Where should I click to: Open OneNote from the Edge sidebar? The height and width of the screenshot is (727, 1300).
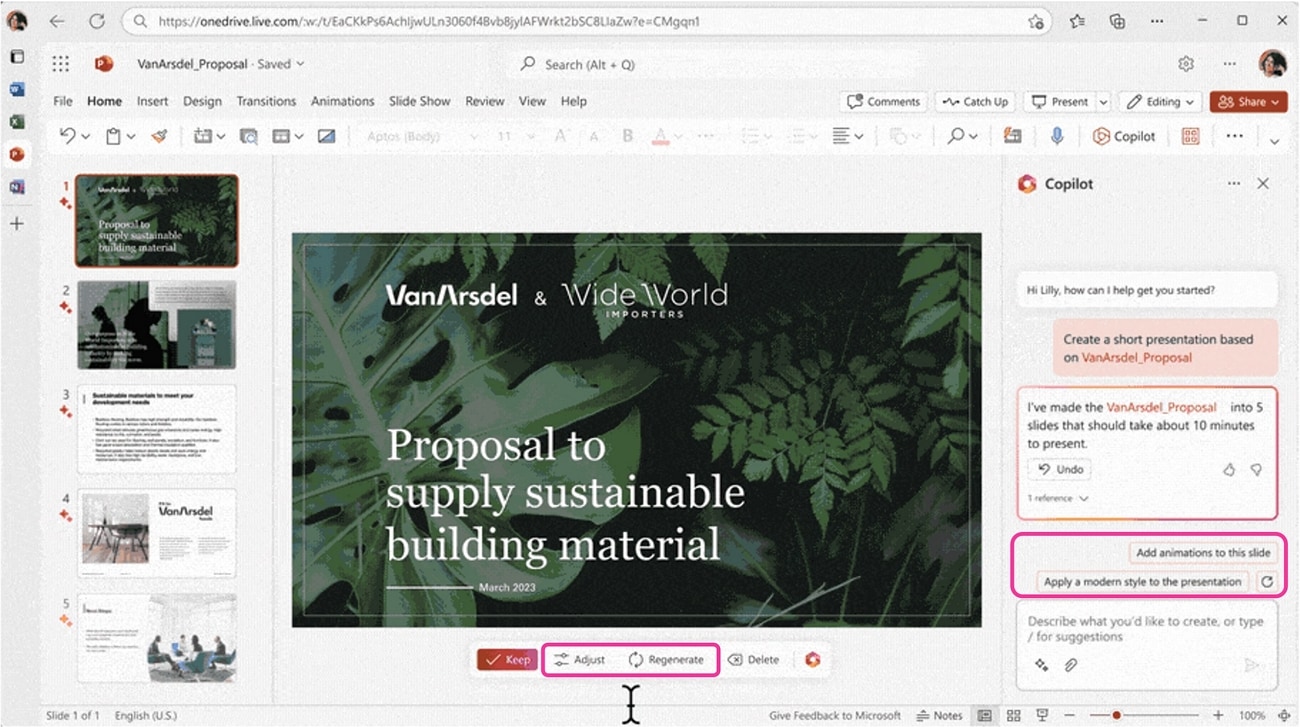click(x=16, y=187)
